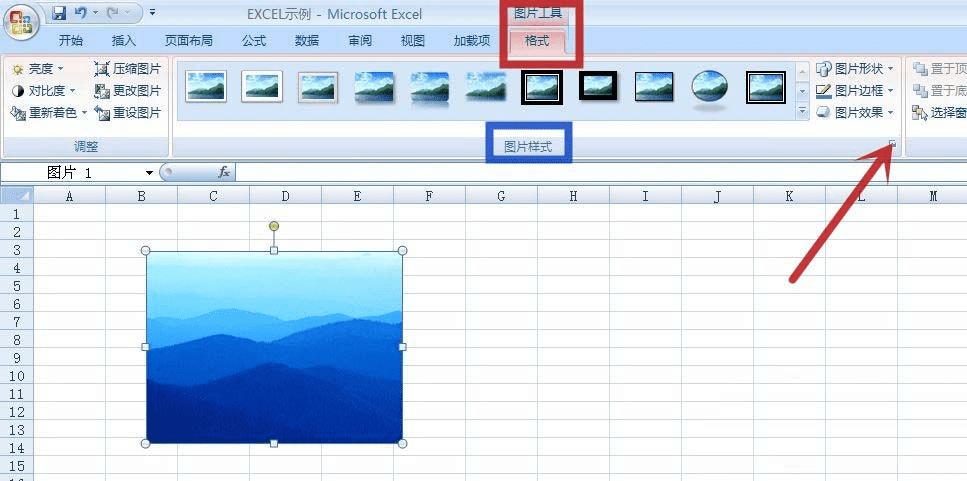Open the 页面布局 tab
967x481 pixels.
189,41
